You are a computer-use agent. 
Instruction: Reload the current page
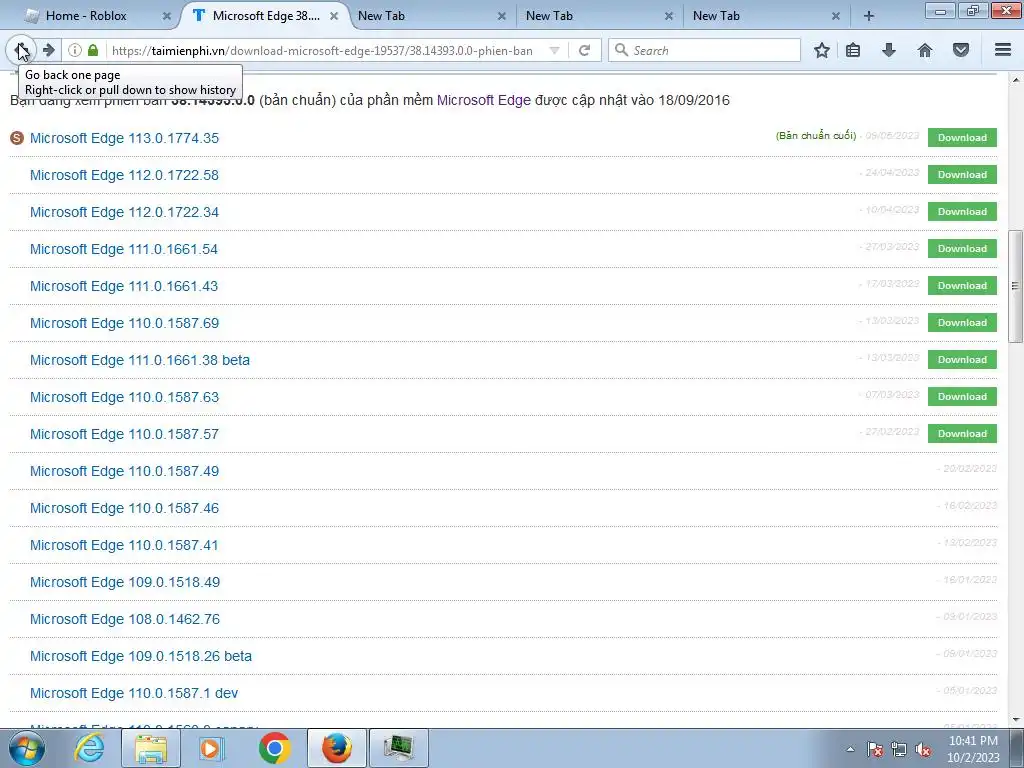(x=584, y=50)
